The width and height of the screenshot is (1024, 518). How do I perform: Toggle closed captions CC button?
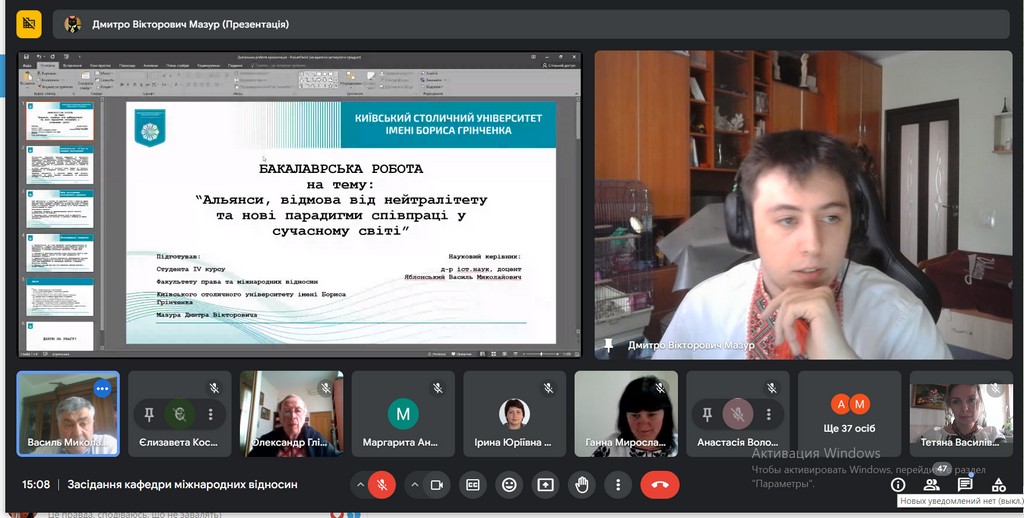[473, 485]
